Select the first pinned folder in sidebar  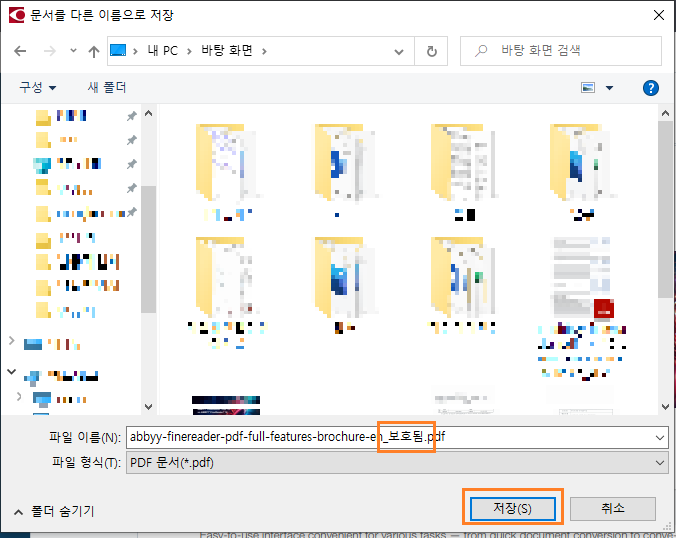[x=62, y=116]
